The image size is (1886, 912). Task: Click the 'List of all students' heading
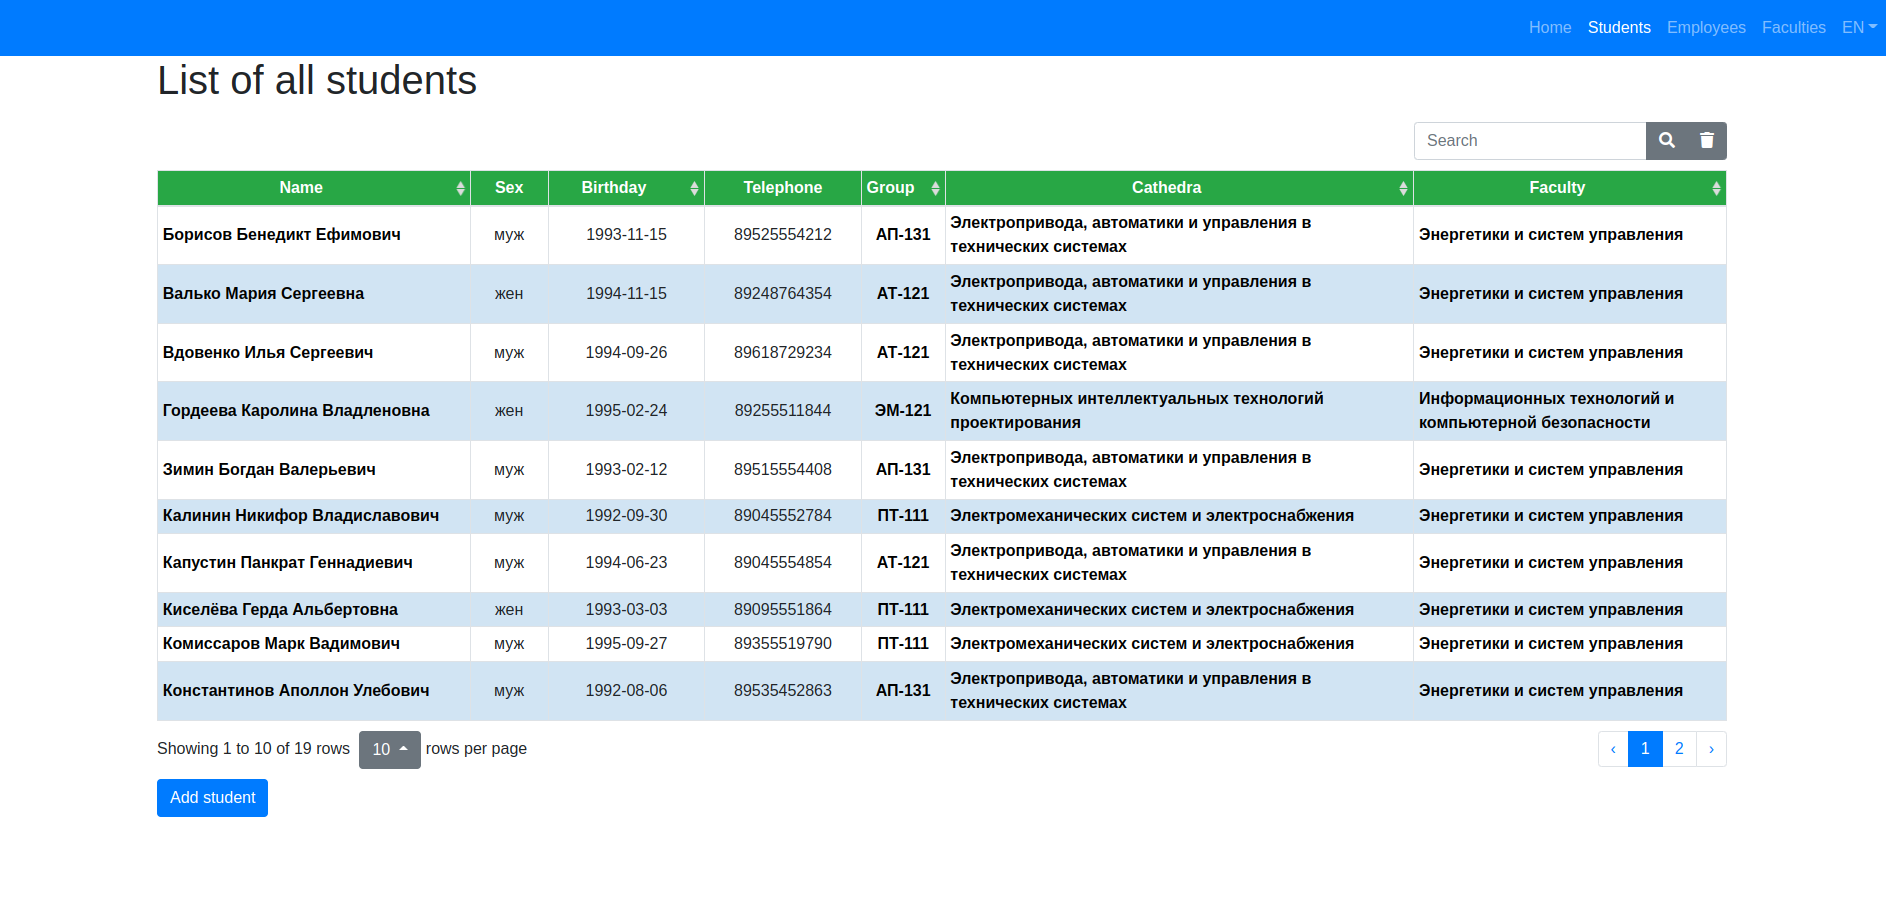pyautogui.click(x=317, y=81)
